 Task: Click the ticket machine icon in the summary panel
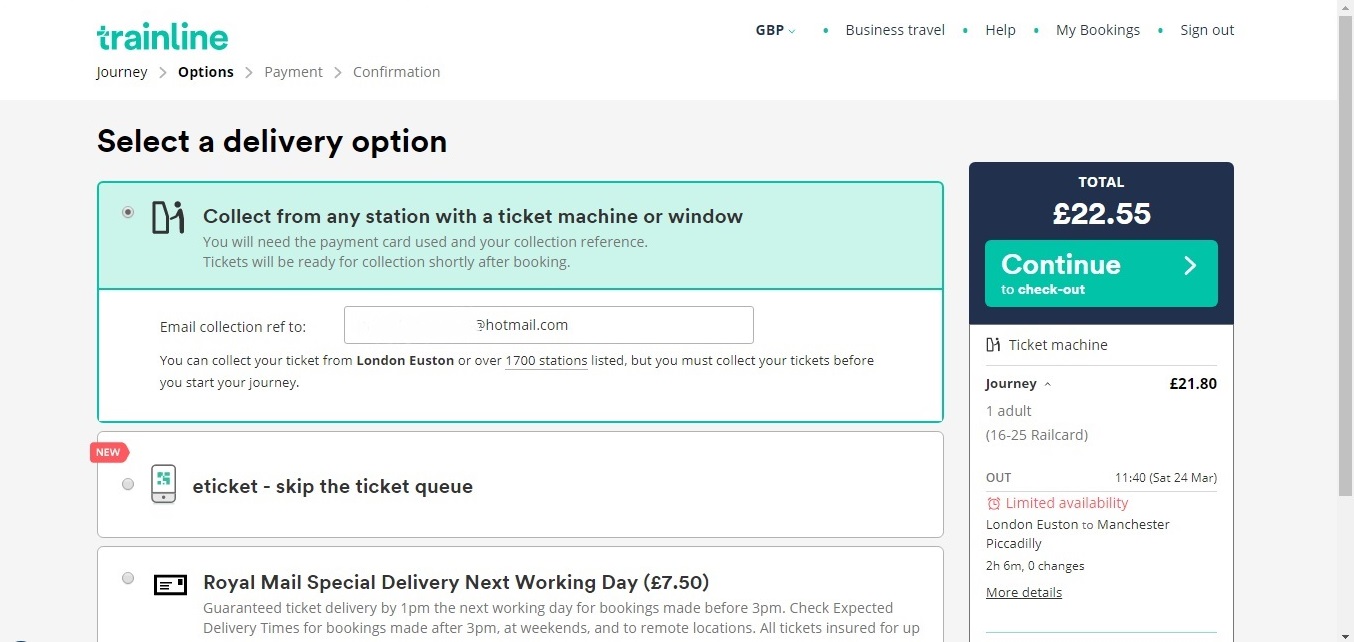click(993, 345)
